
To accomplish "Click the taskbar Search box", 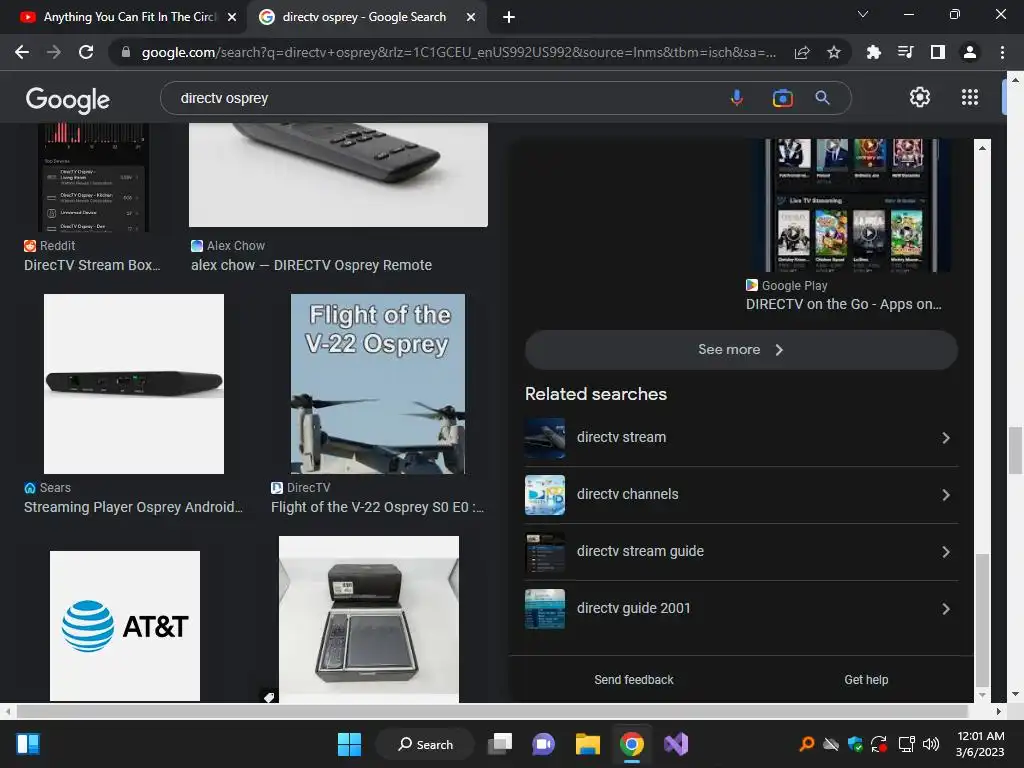I will point(425,744).
